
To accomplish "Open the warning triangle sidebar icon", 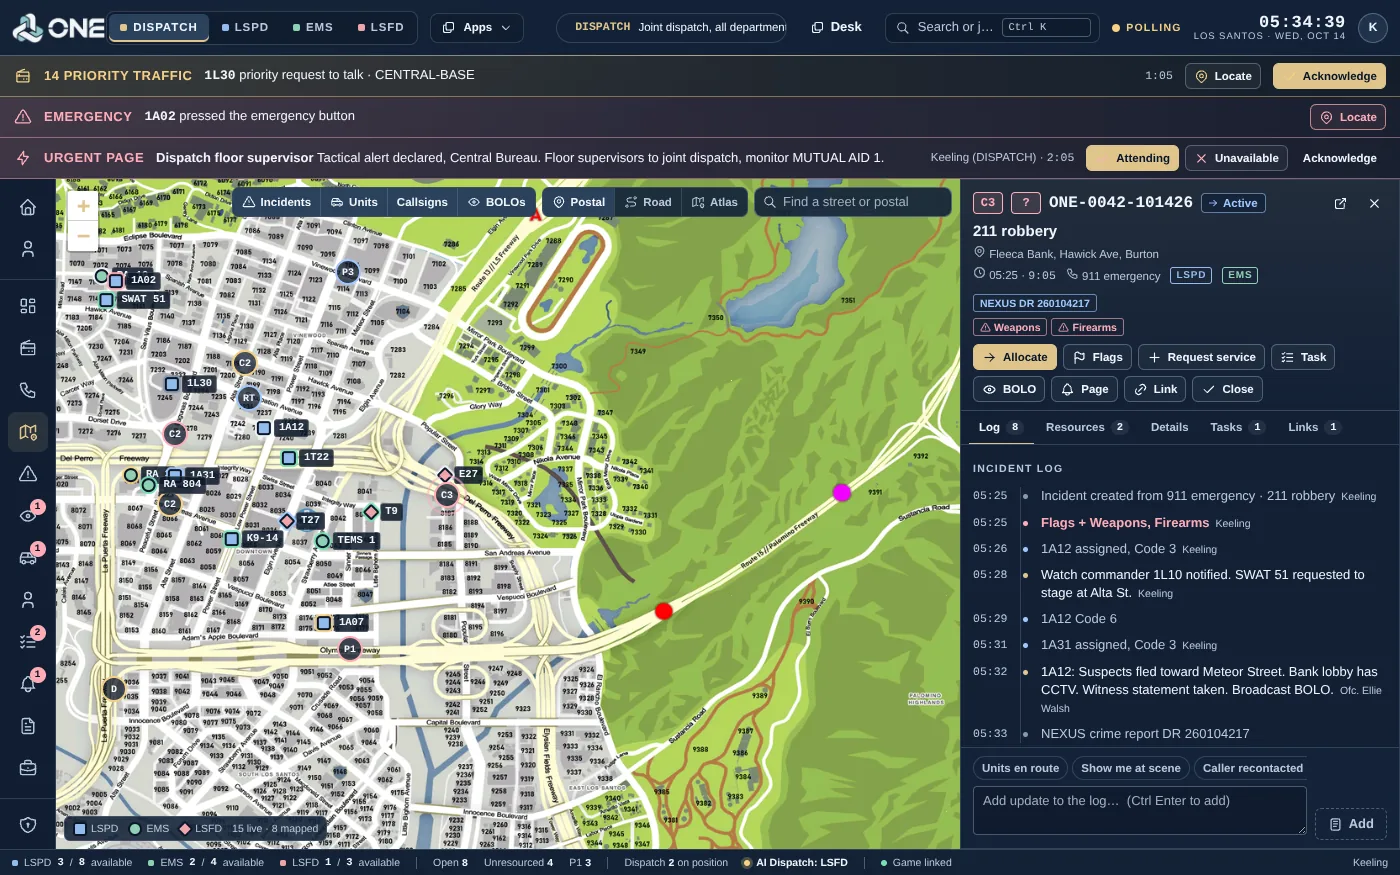I will 28,474.
